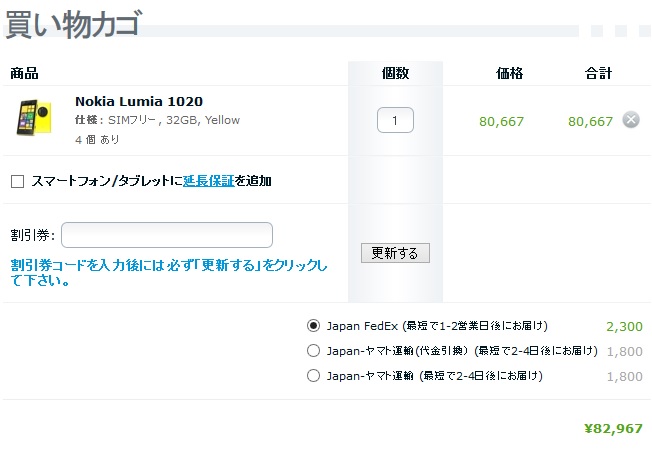Viewport: 652px width, 449px height.
Task: Click the 商品 column header
Action: point(24,73)
